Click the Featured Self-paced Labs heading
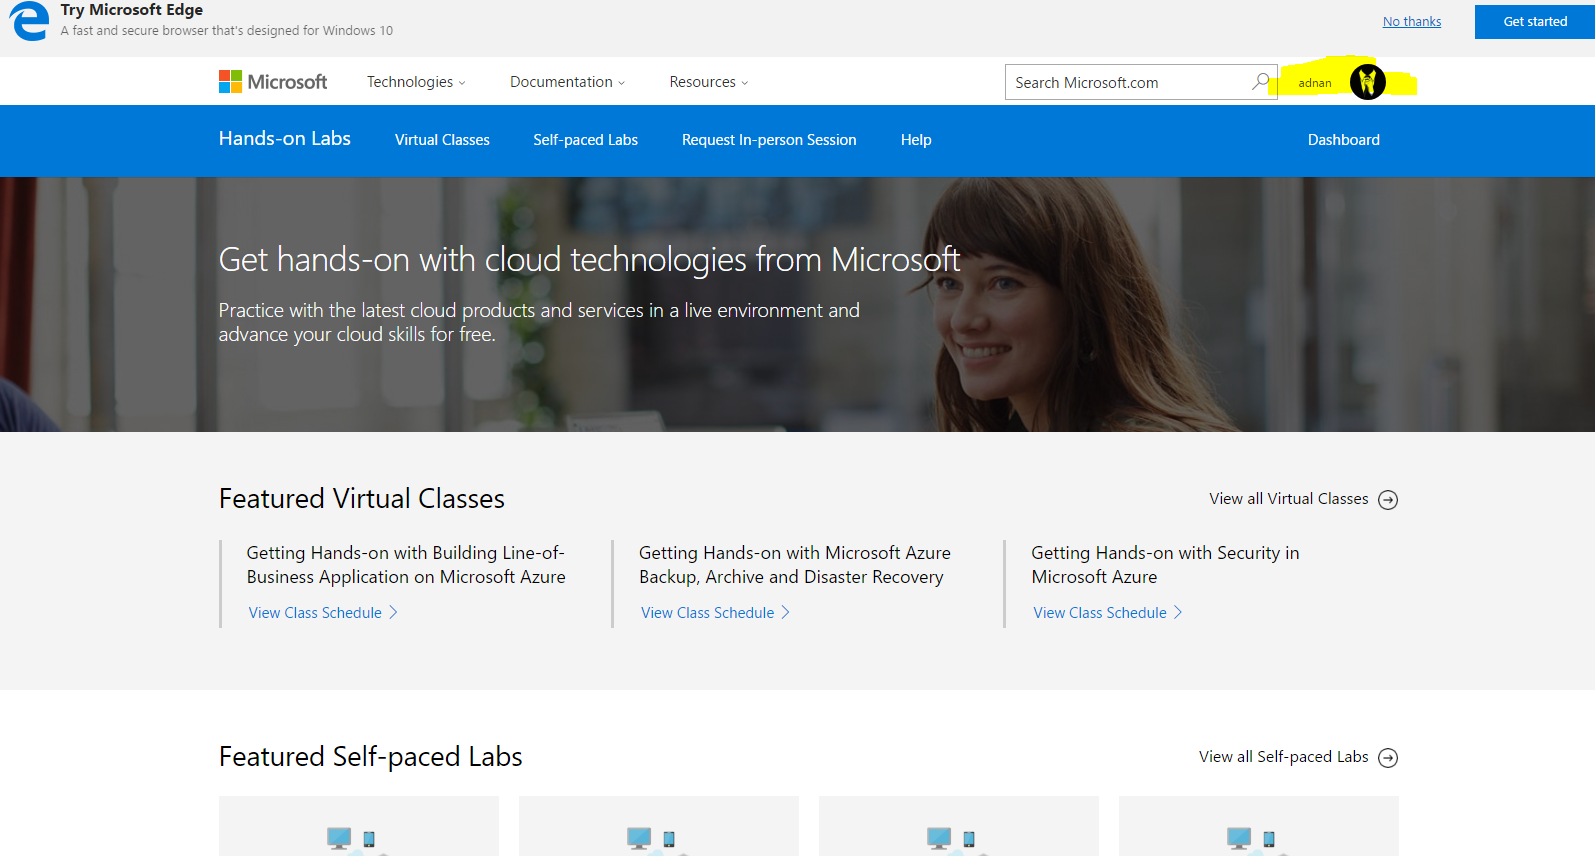 click(371, 756)
